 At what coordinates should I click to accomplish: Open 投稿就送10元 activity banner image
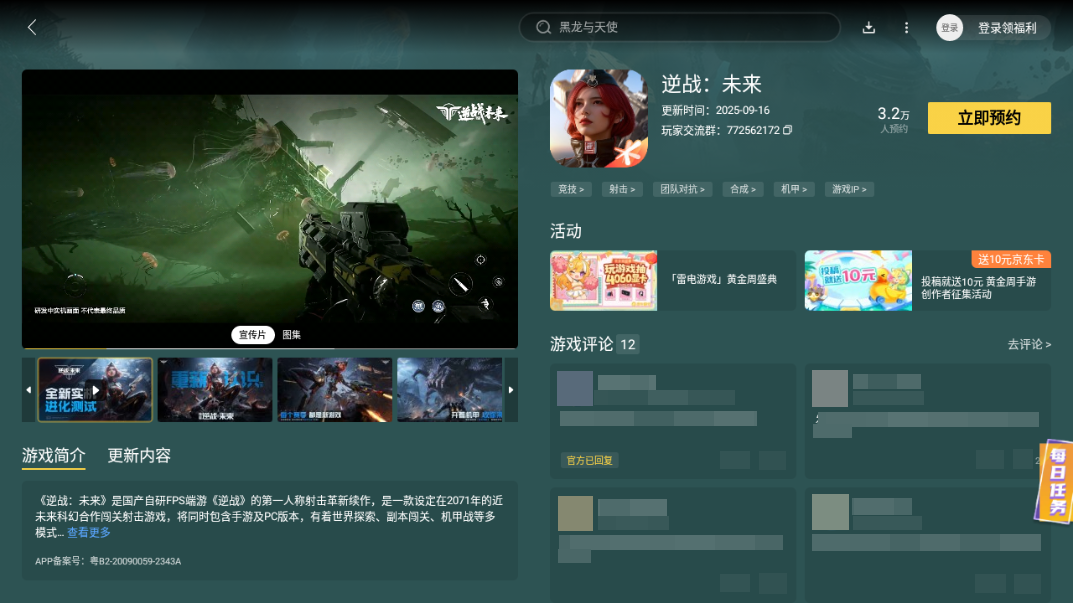click(x=858, y=281)
